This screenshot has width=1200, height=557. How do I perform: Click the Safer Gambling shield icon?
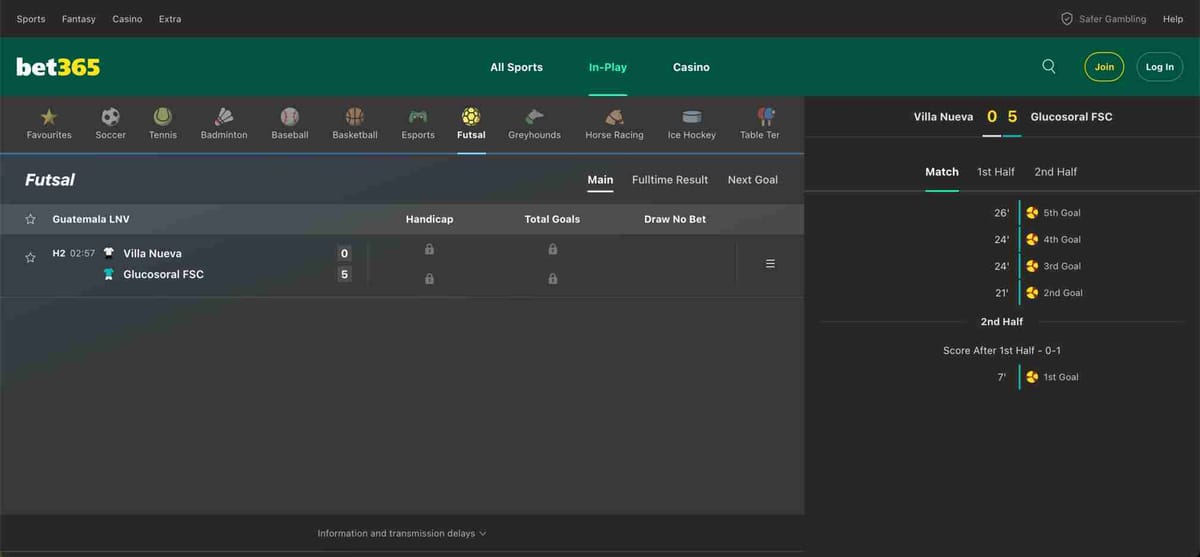[x=1067, y=19]
